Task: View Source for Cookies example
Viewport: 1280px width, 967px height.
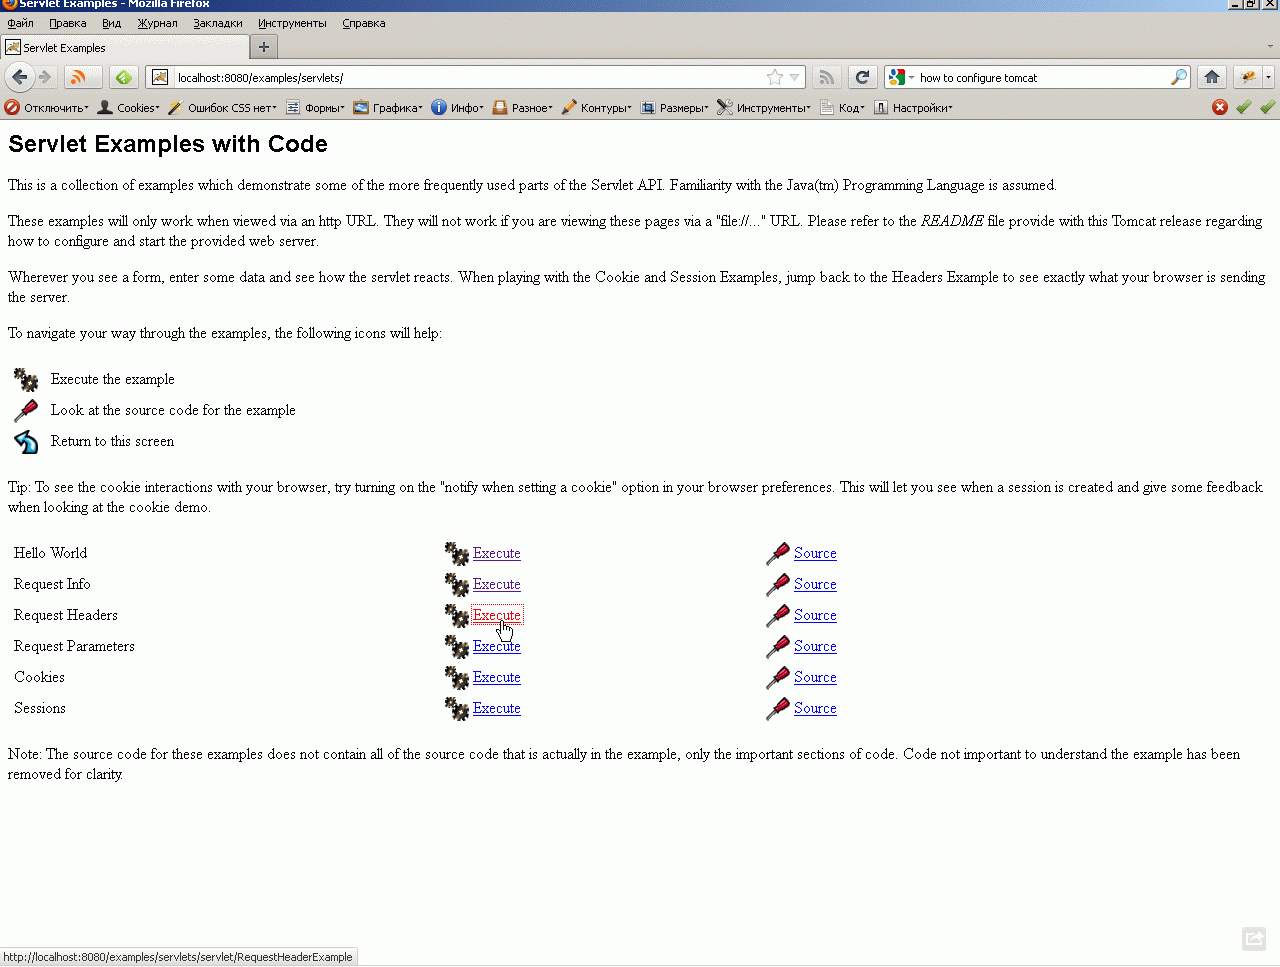Action: click(815, 677)
